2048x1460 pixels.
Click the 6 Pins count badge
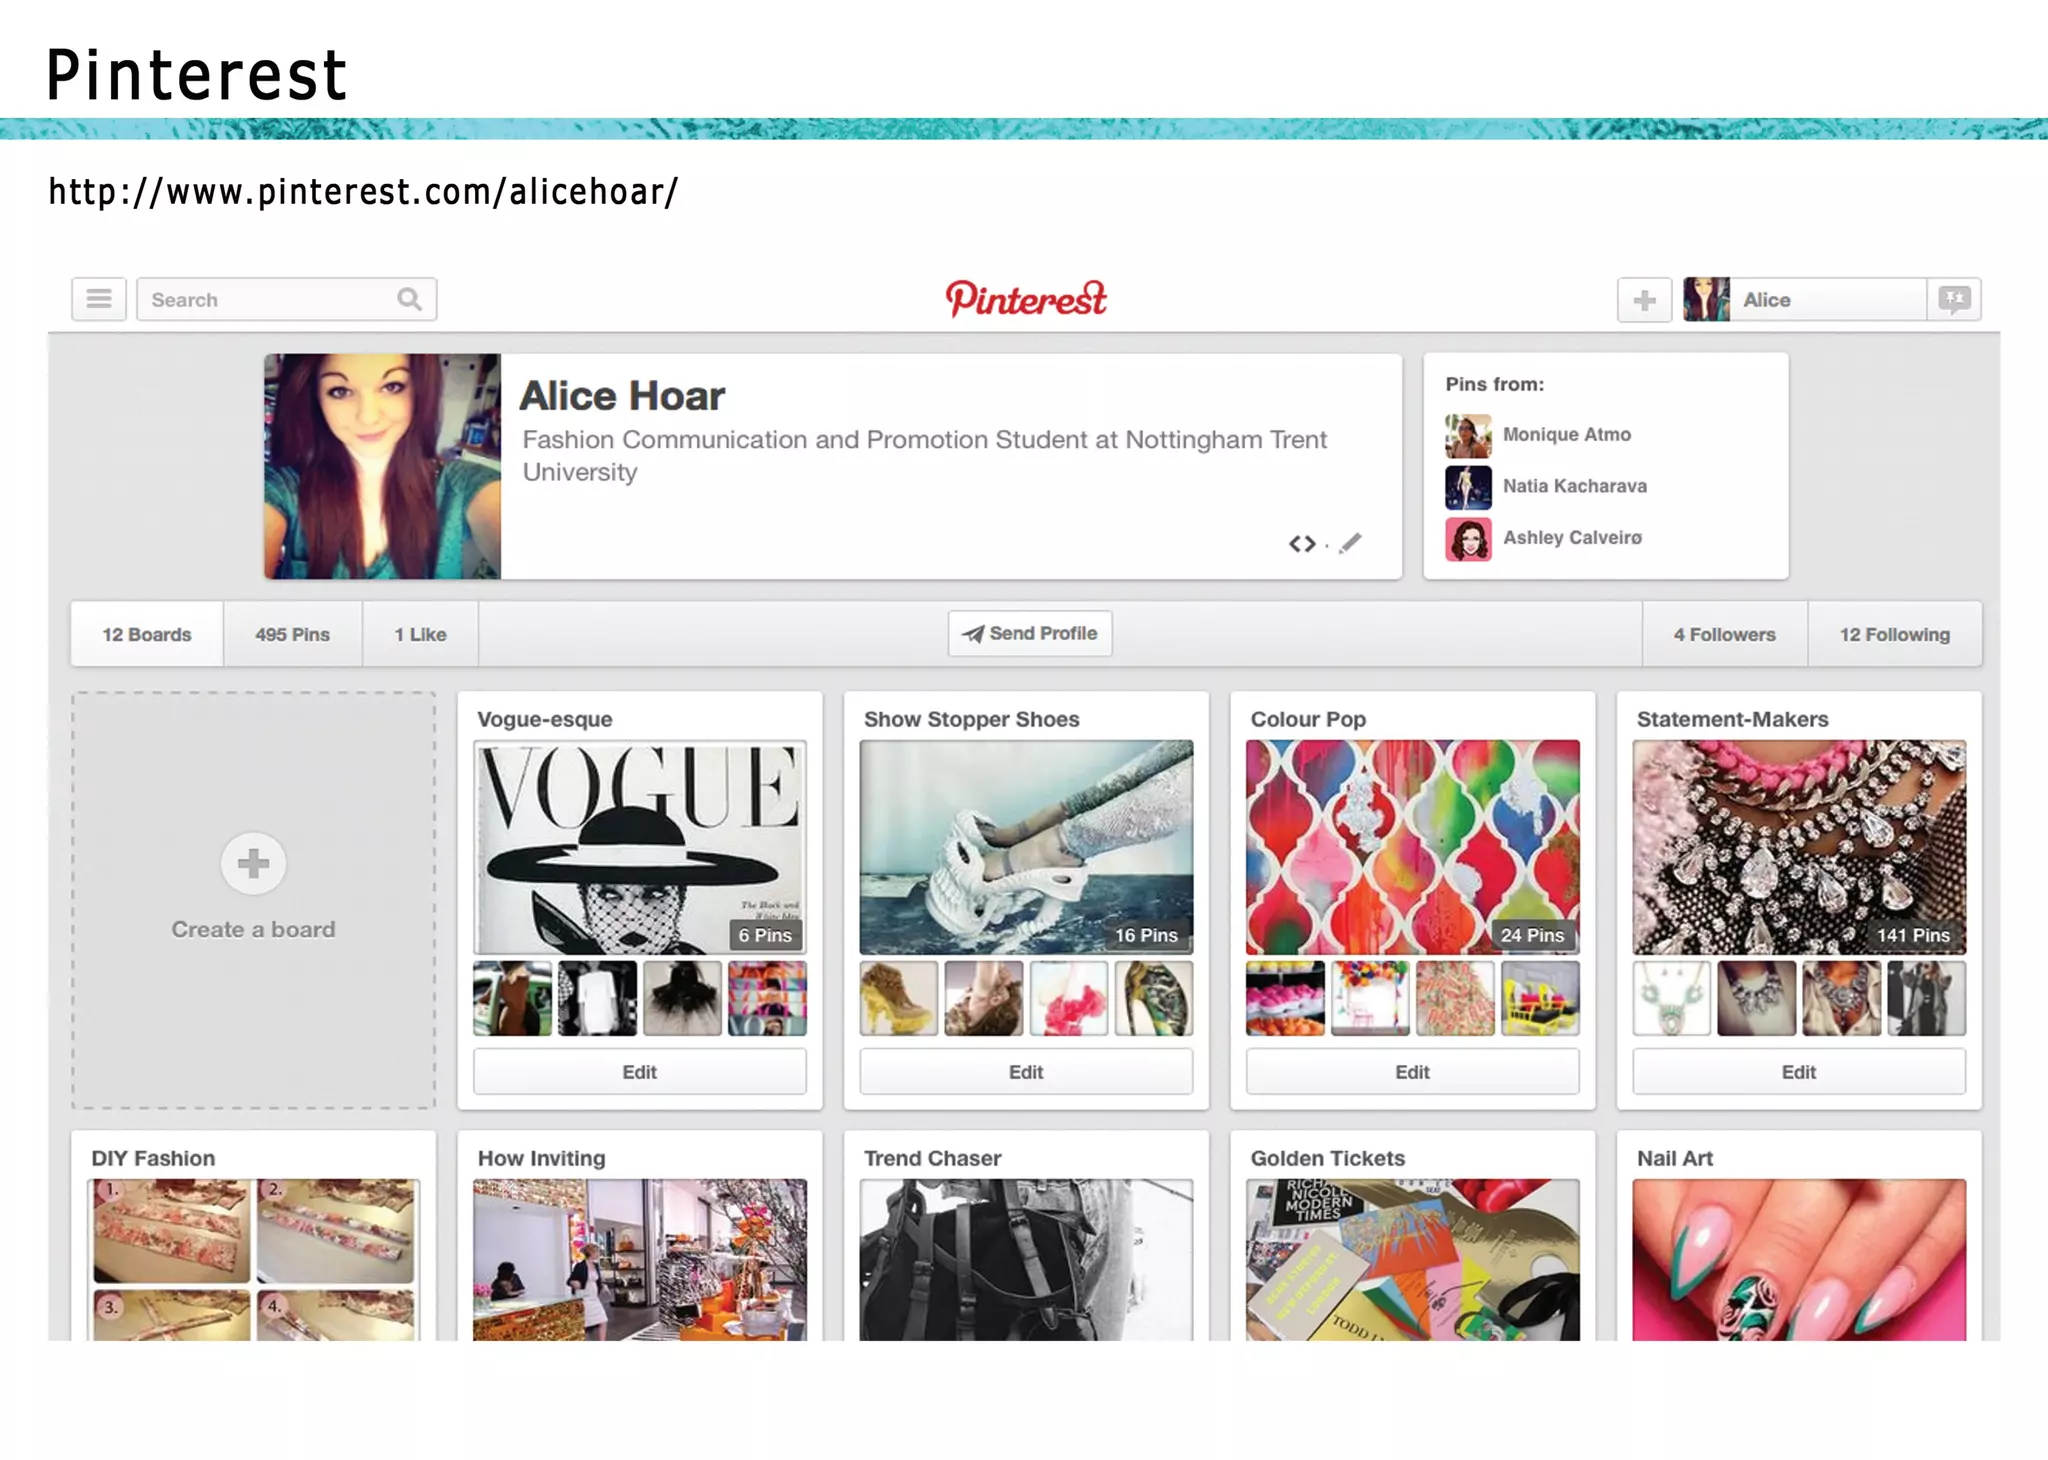coord(765,935)
